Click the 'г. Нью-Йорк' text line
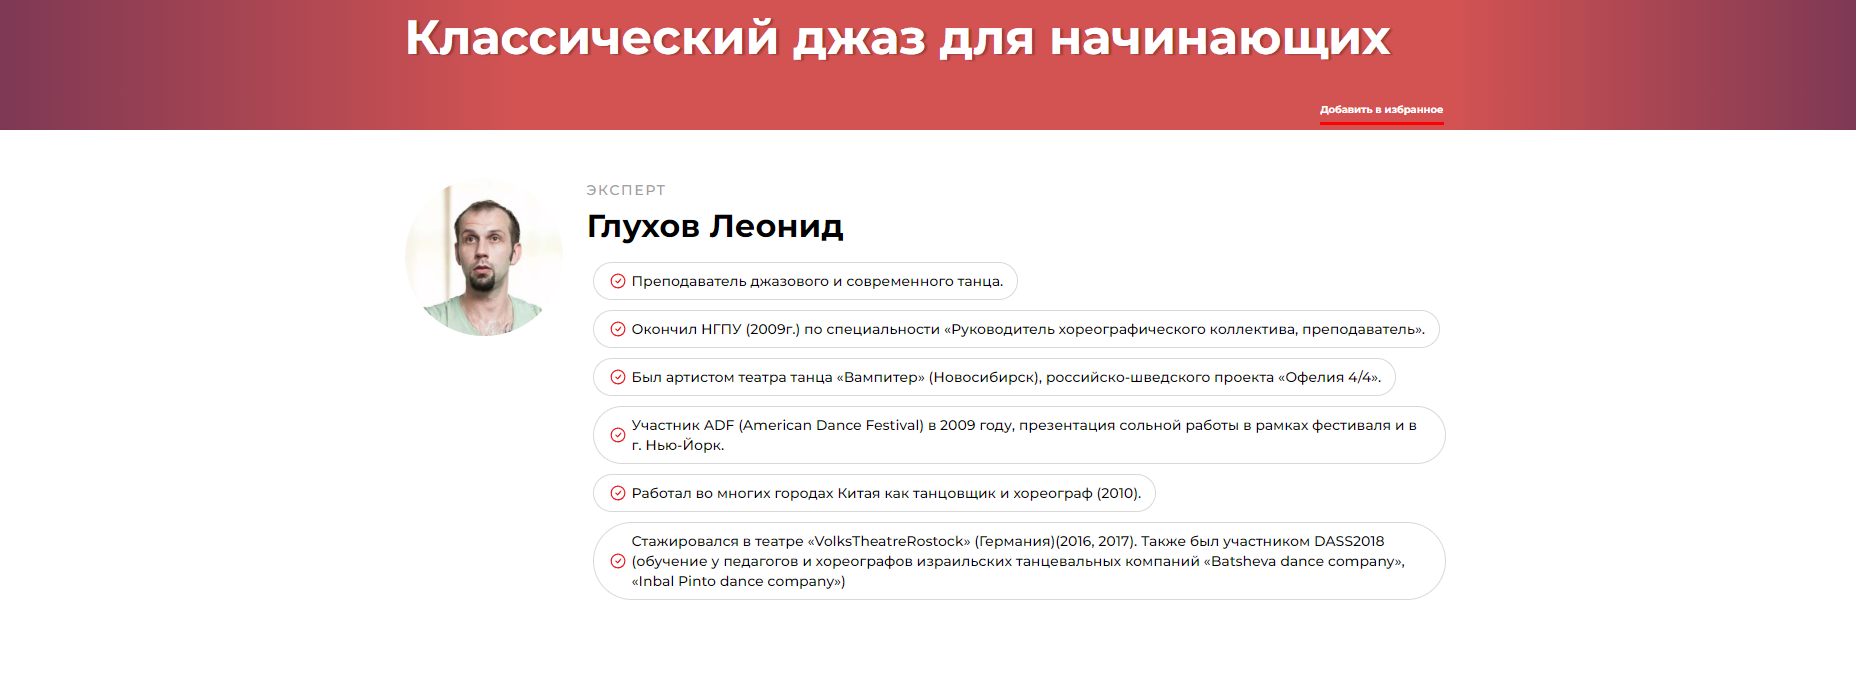The image size is (1856, 682). (677, 445)
